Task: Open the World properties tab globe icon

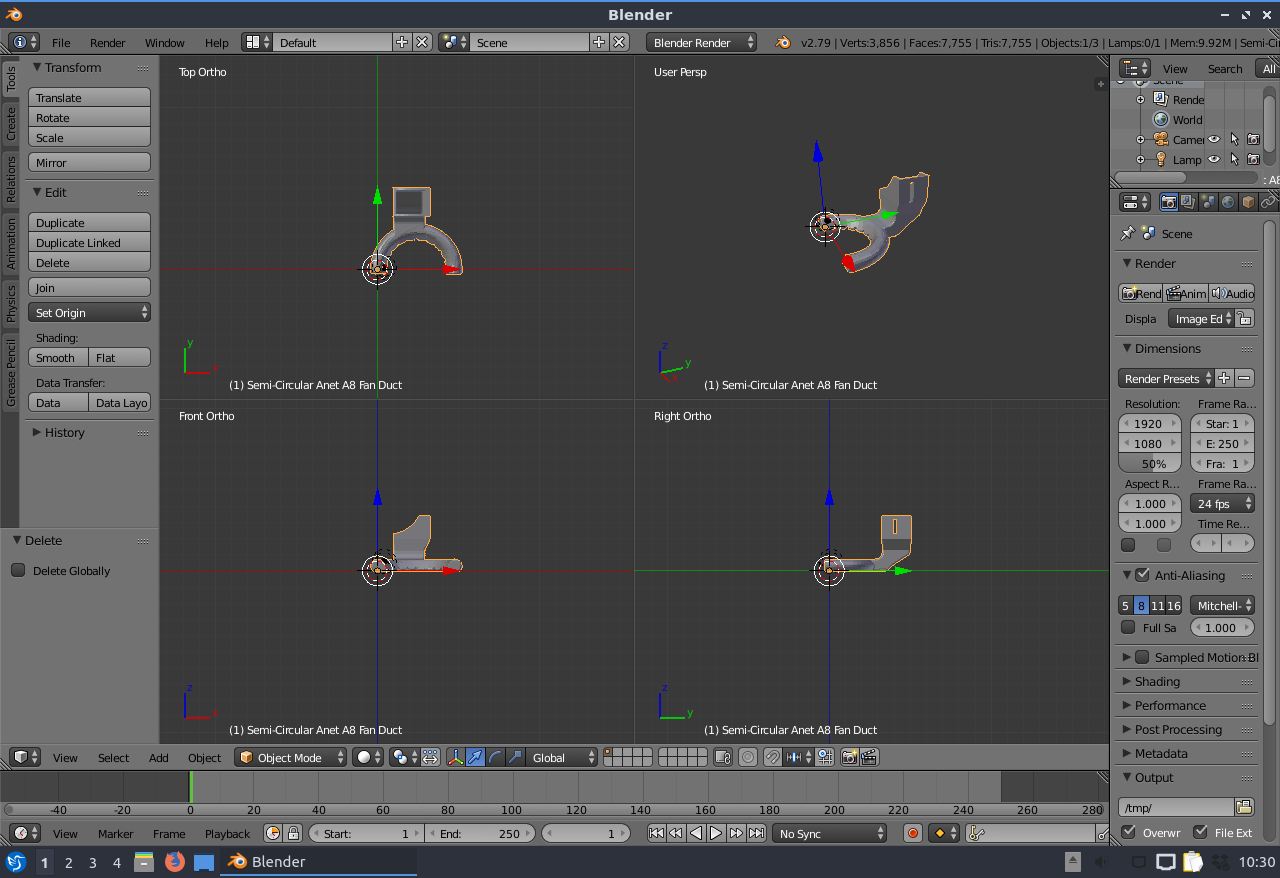Action: (1228, 202)
